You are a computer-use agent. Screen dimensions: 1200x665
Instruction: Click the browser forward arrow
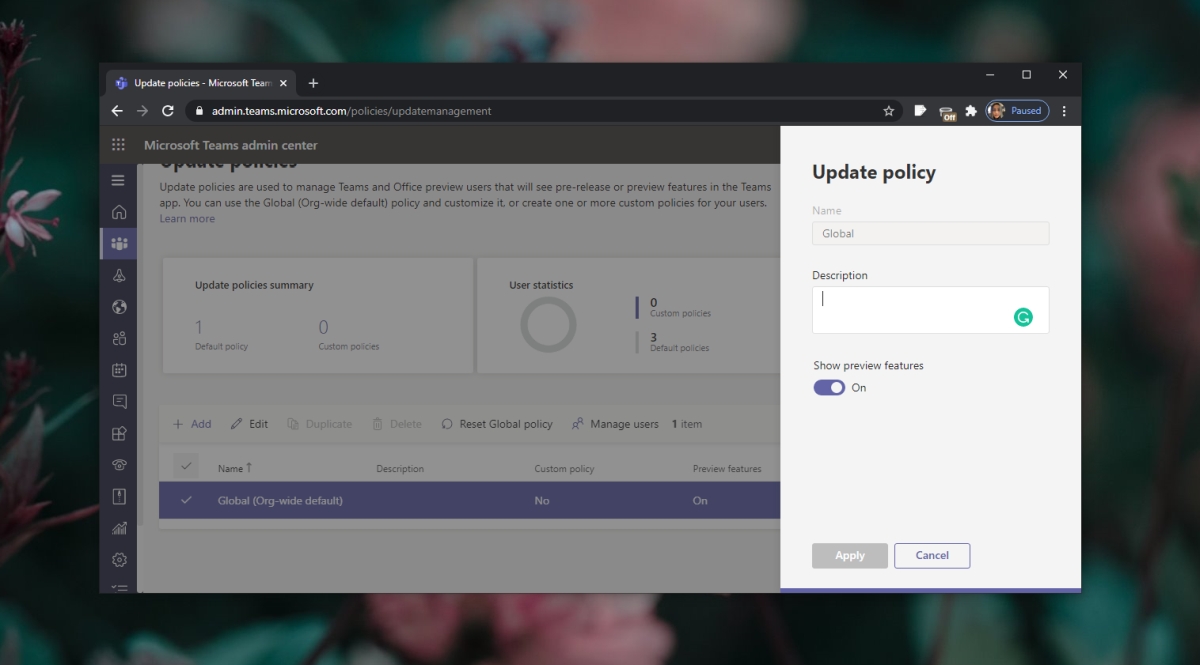pyautogui.click(x=142, y=111)
